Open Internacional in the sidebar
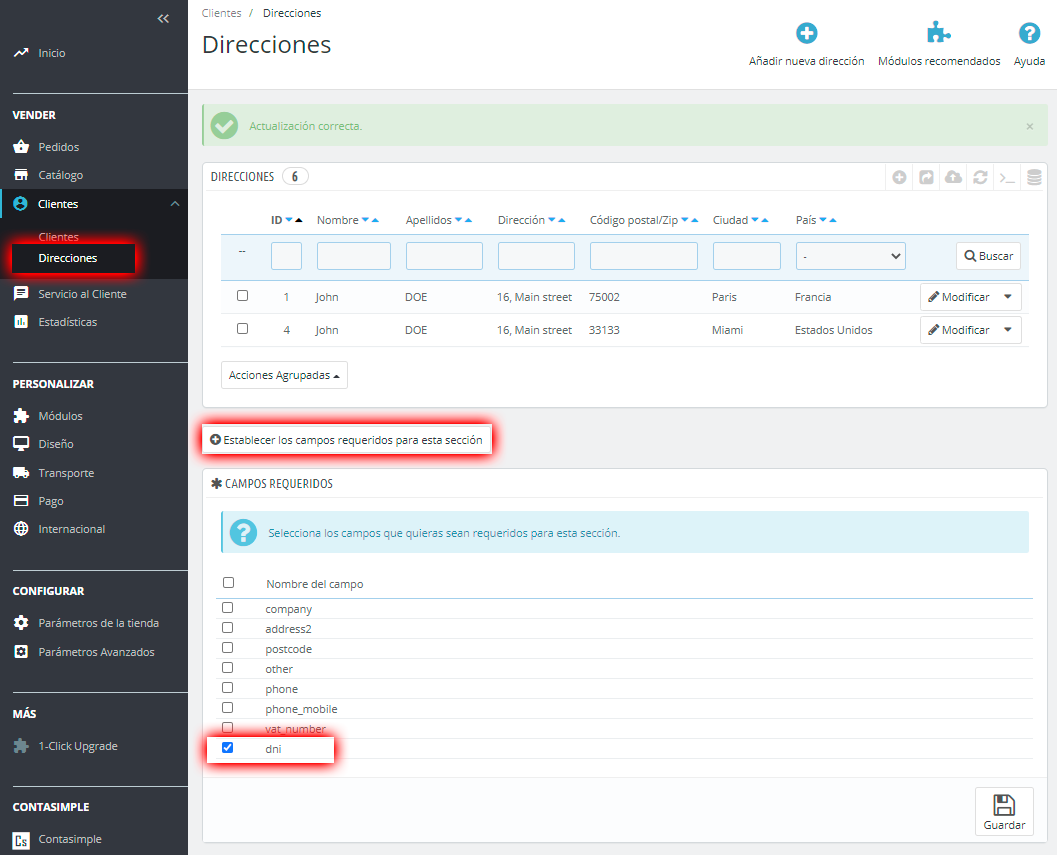The image size is (1057, 855). 71,529
